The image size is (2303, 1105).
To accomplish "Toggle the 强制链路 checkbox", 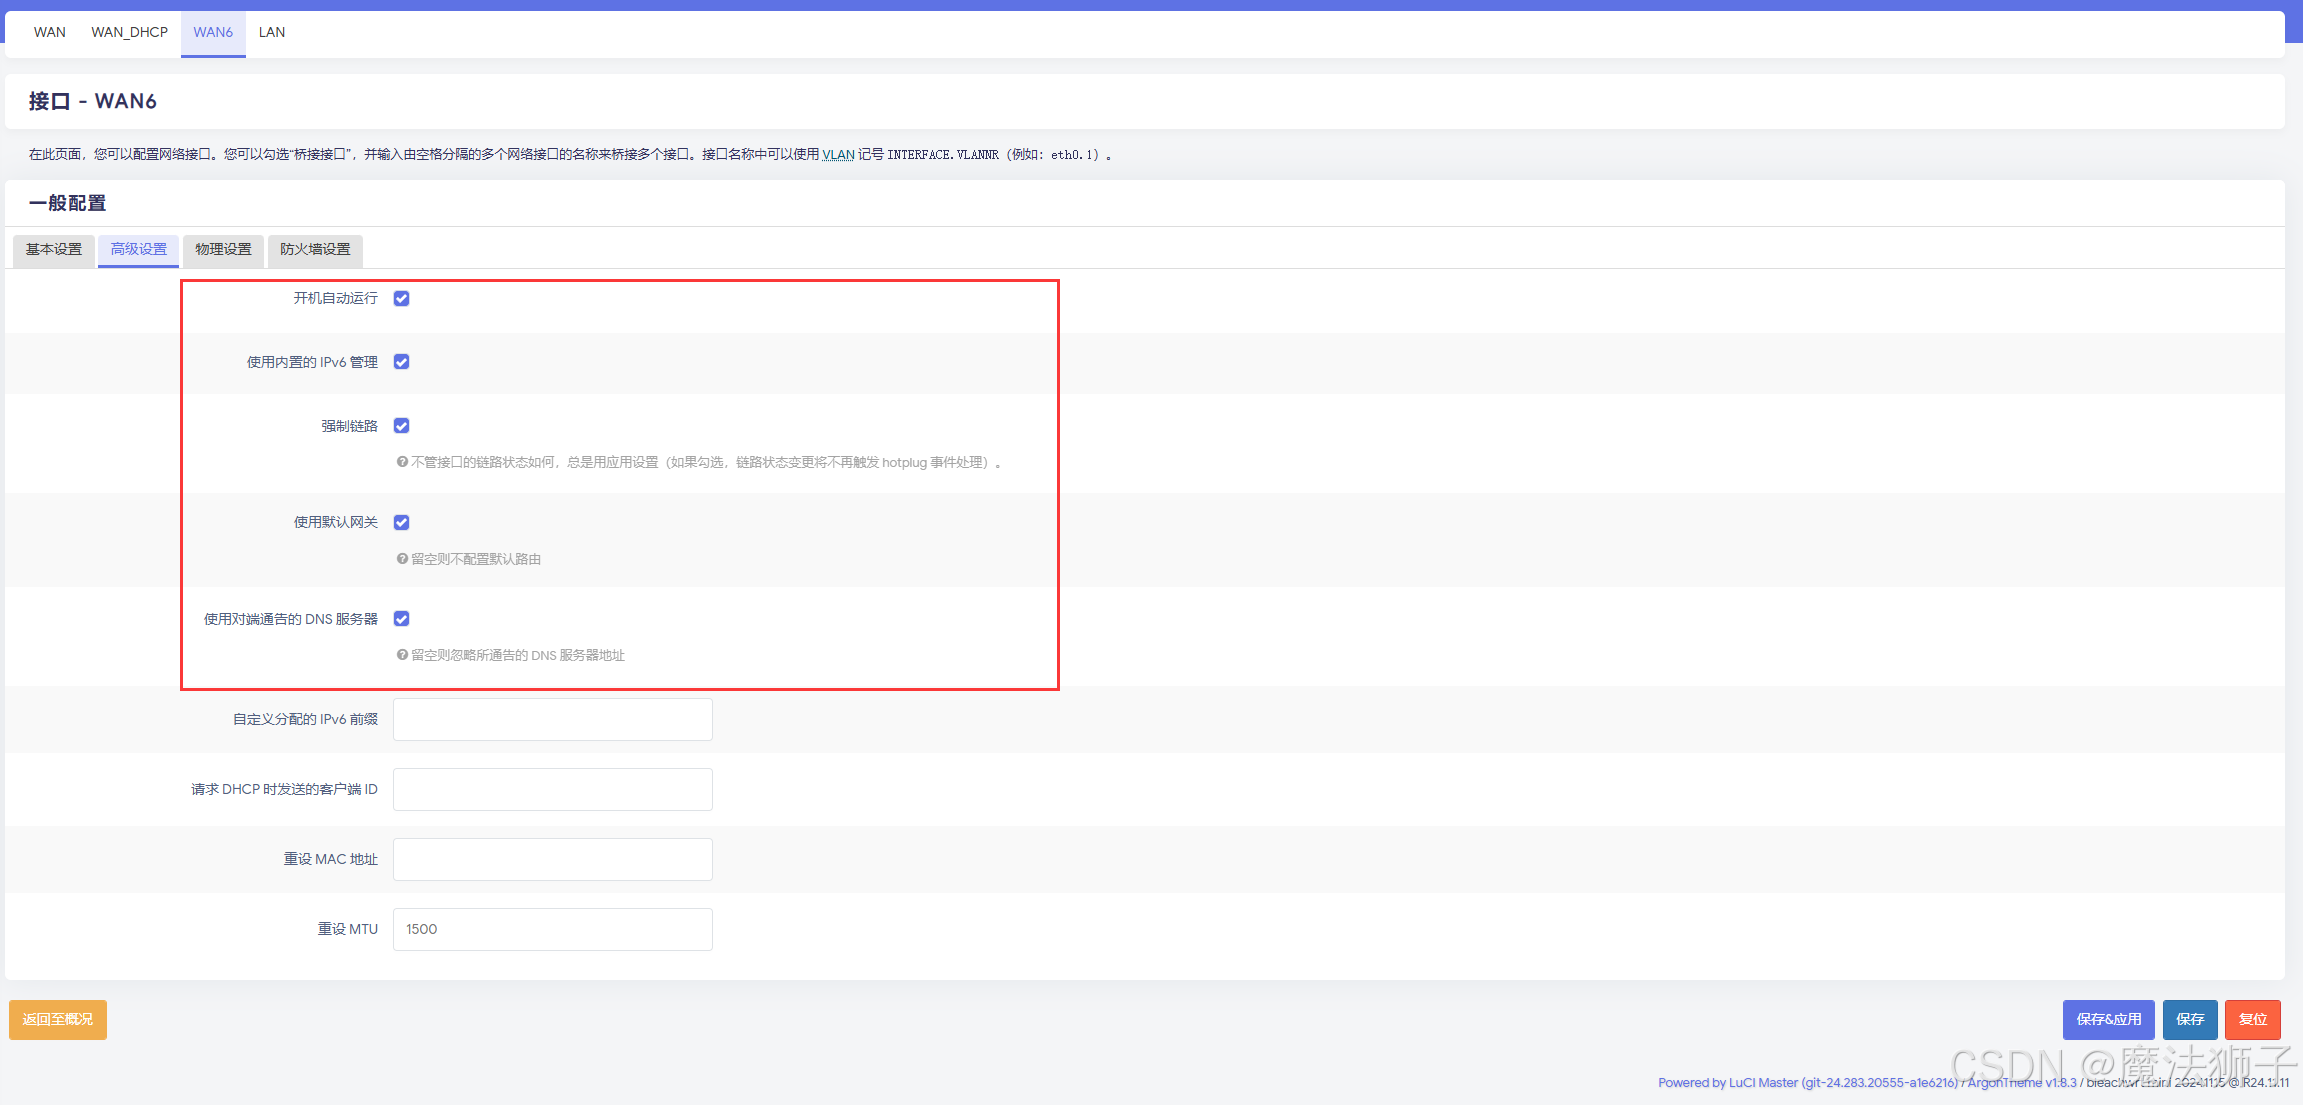I will click(x=401, y=426).
